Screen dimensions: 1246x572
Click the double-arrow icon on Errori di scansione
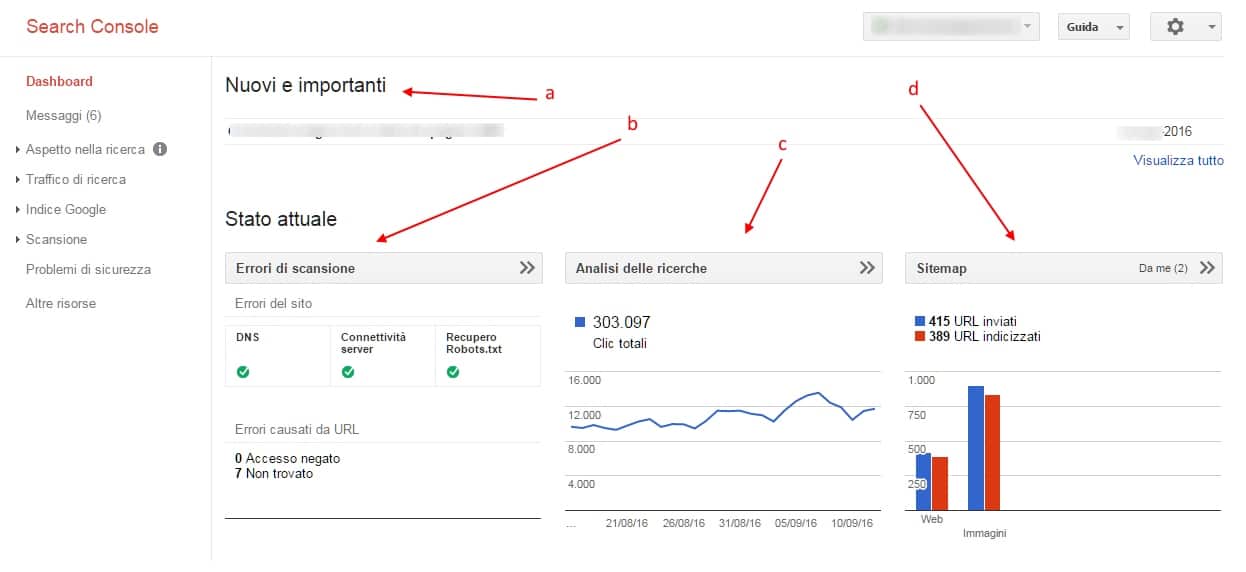point(527,268)
